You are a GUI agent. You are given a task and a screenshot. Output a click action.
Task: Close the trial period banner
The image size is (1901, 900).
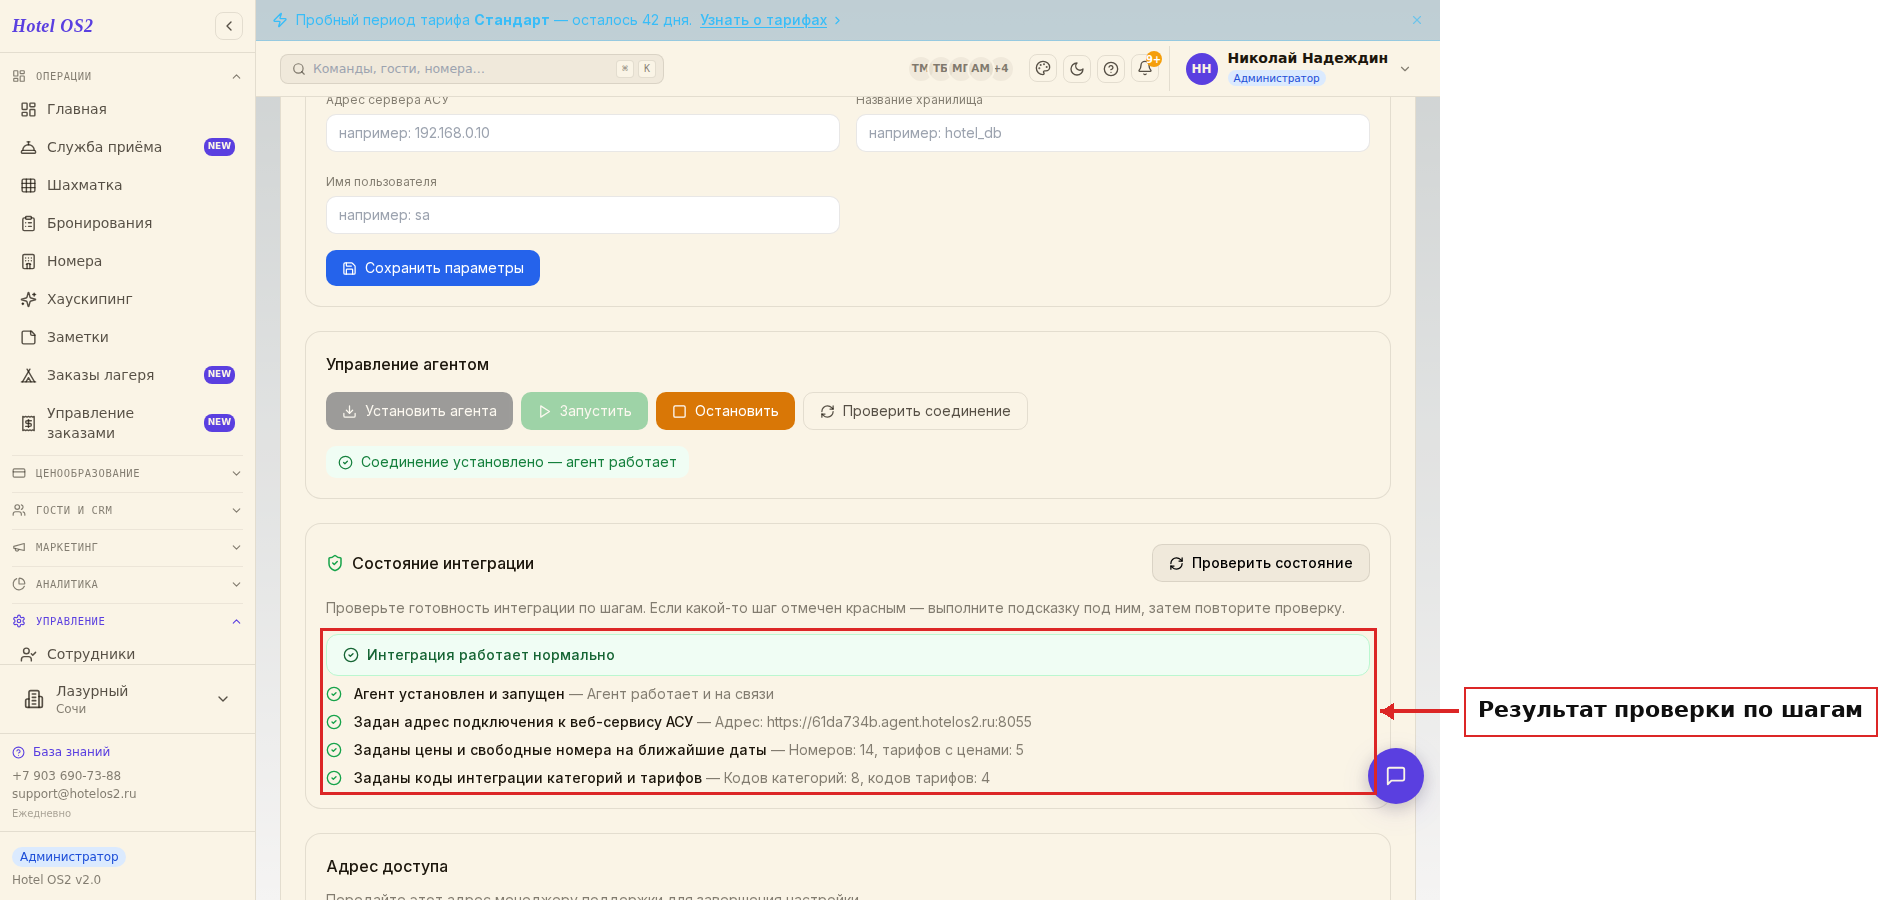point(1417,20)
